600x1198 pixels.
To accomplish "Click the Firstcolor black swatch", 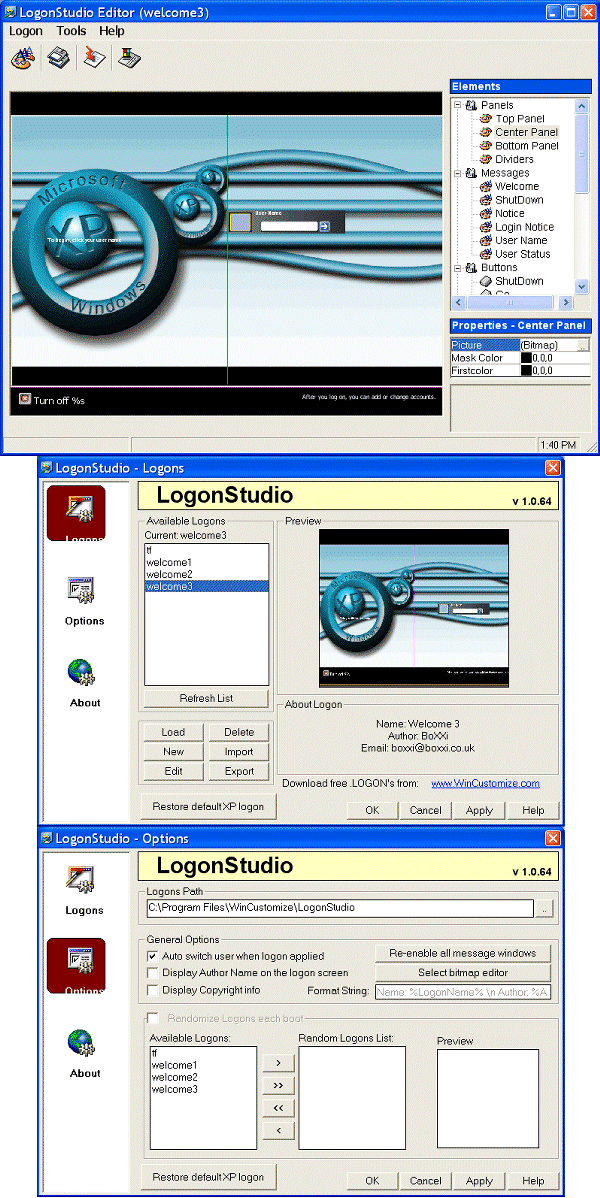I will tap(526, 371).
